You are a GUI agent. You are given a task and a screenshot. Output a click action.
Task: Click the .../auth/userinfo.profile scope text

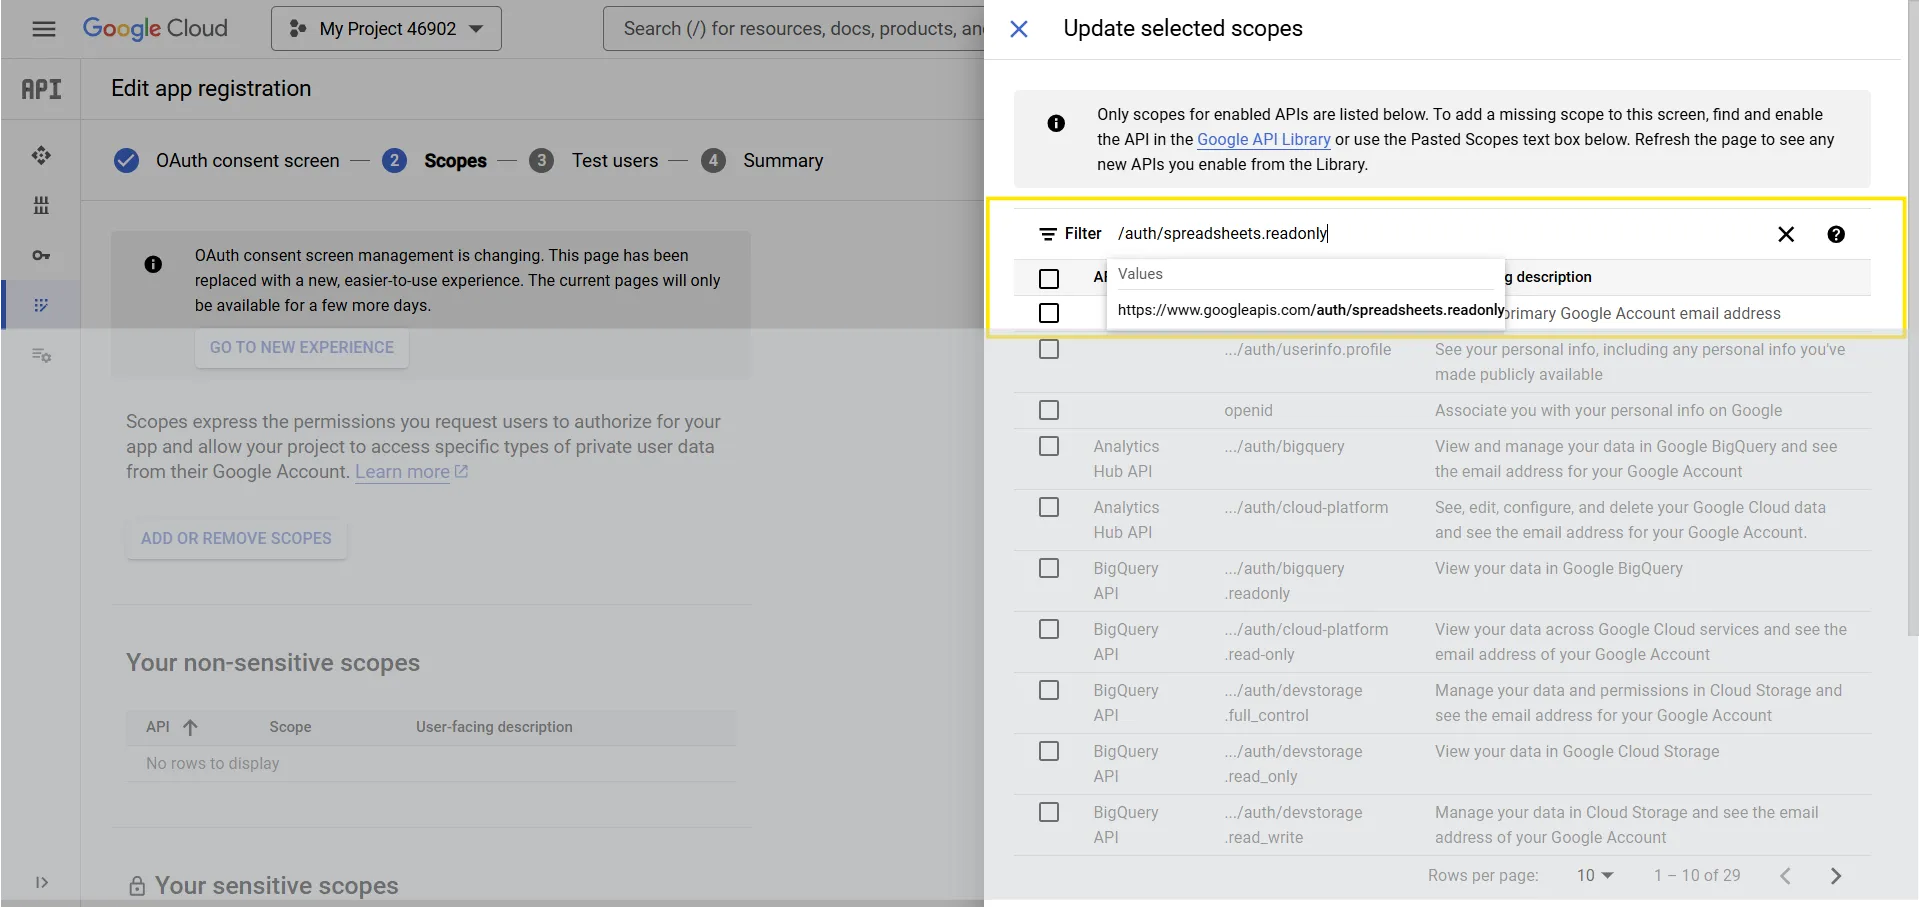(x=1308, y=350)
